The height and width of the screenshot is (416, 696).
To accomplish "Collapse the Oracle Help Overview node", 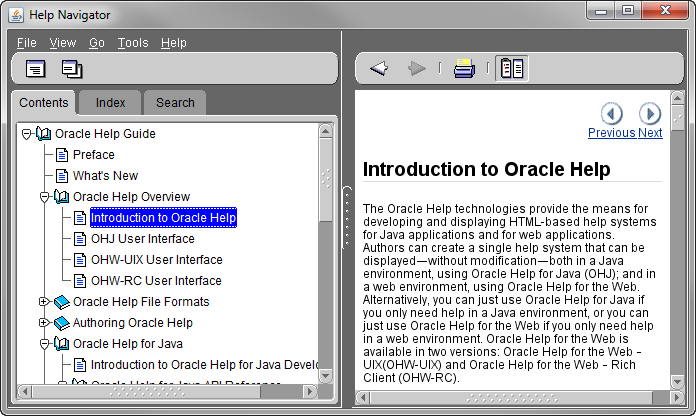I will point(44,197).
